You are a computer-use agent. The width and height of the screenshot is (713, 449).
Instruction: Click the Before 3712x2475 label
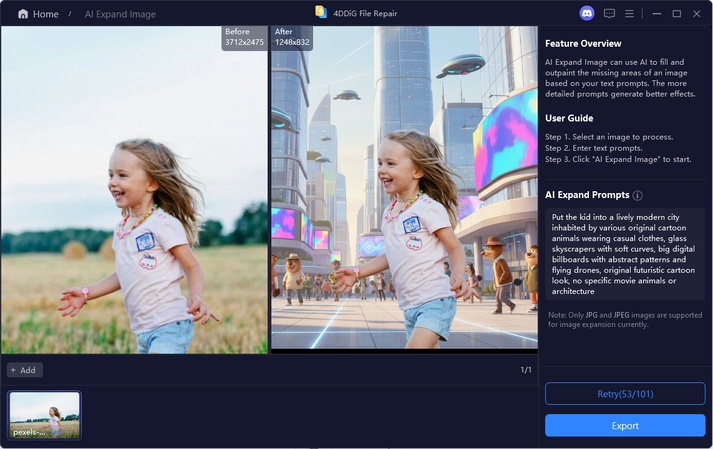[244, 37]
